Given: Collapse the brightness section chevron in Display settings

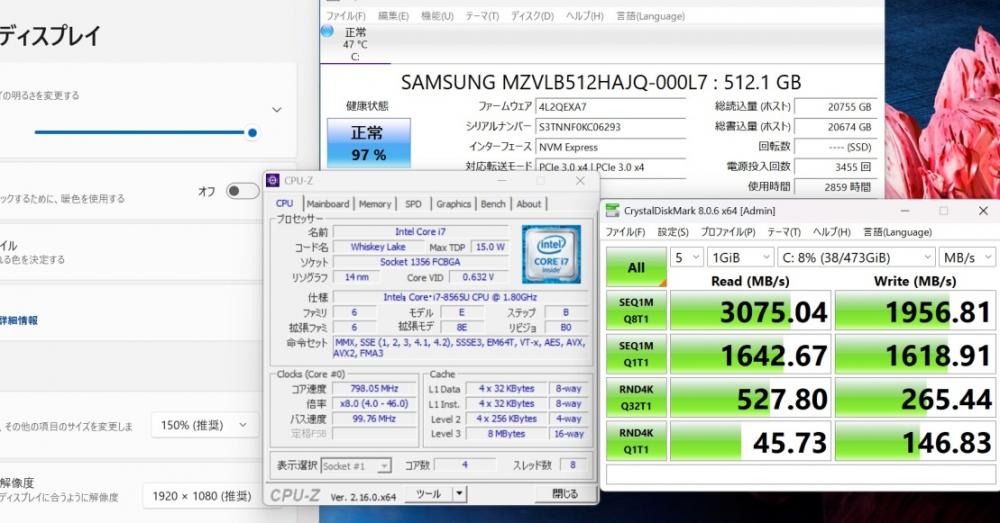Looking at the screenshot, I should tap(277, 110).
